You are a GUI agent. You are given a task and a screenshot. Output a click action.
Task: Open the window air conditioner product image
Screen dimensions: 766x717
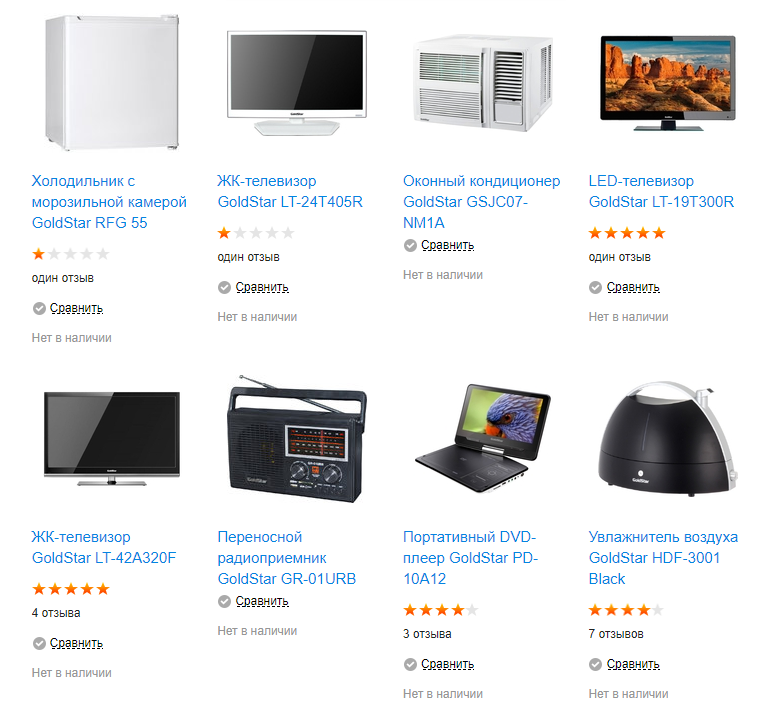483,83
